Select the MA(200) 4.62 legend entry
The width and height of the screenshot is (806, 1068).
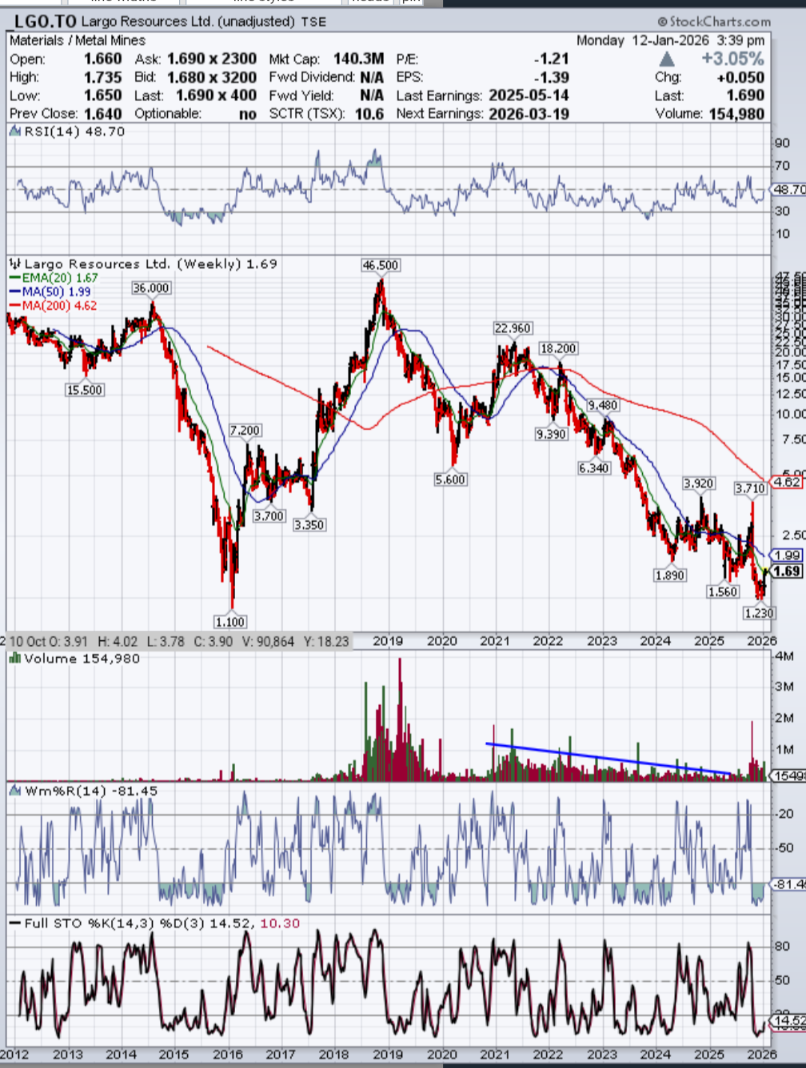point(54,305)
